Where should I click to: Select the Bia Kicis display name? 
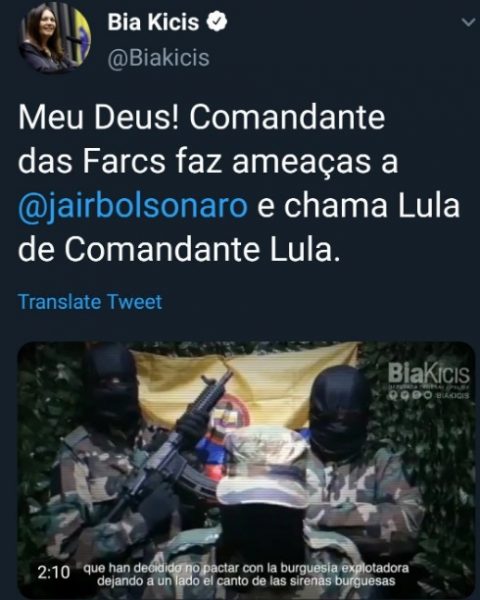click(153, 22)
